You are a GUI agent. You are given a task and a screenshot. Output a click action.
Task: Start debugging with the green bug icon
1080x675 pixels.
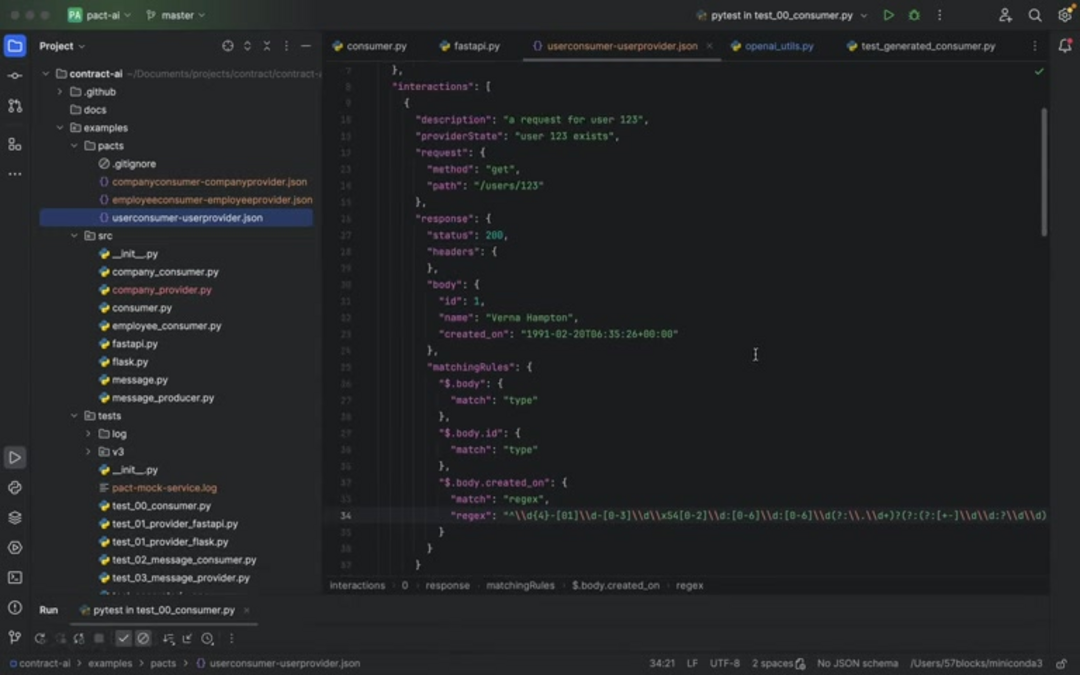tap(914, 16)
